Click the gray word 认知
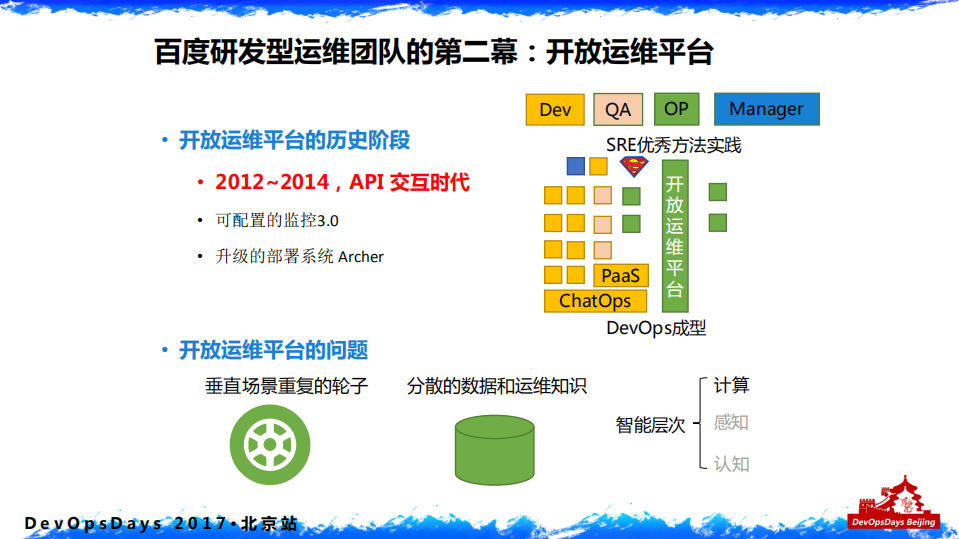This screenshot has height=539, width=959. click(x=731, y=464)
